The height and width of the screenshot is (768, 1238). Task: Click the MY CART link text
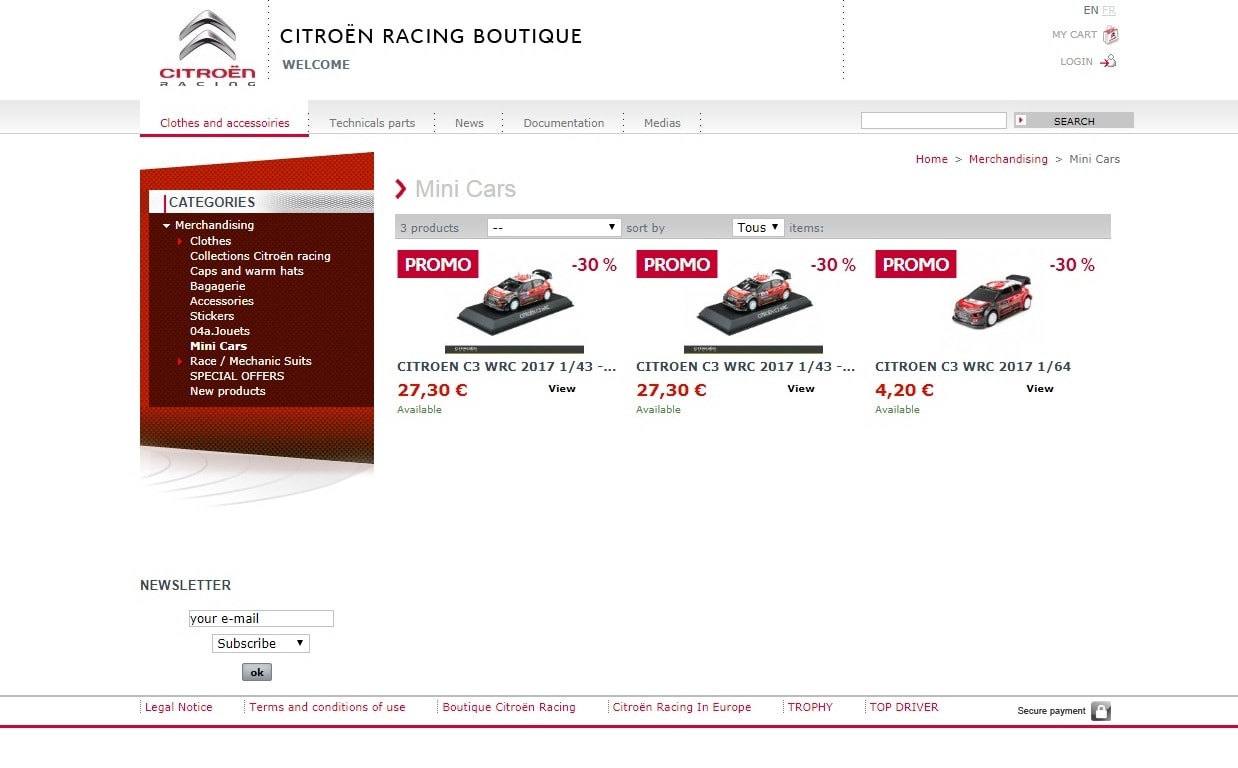tap(1074, 35)
